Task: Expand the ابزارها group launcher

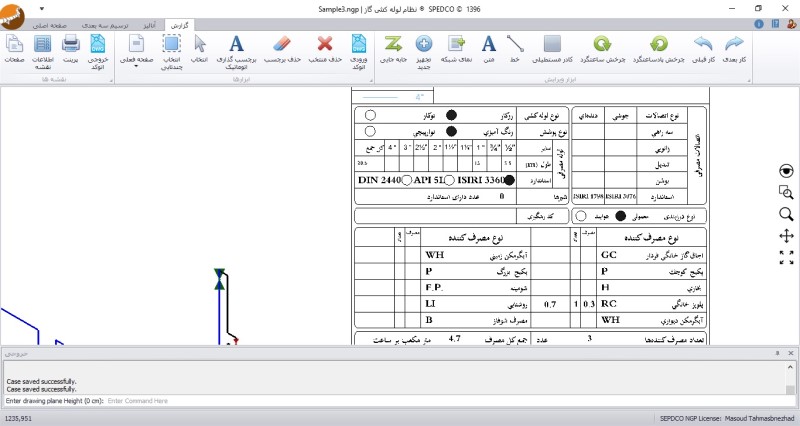Action: pyautogui.click(x=371, y=81)
